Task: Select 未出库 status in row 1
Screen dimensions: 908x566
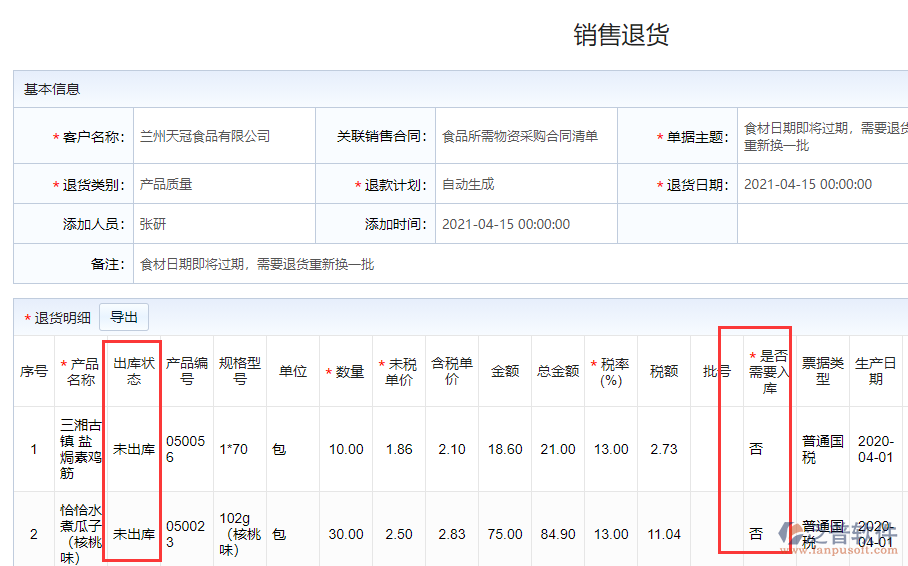Action: point(133,449)
